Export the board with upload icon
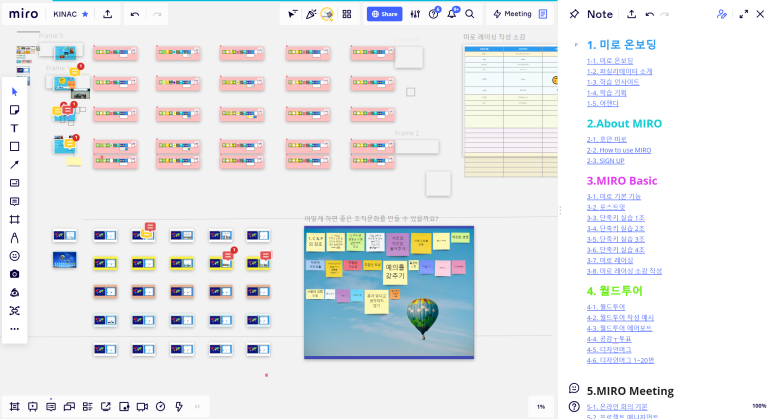Image resolution: width=773 pixels, height=419 pixels. (x=107, y=14)
